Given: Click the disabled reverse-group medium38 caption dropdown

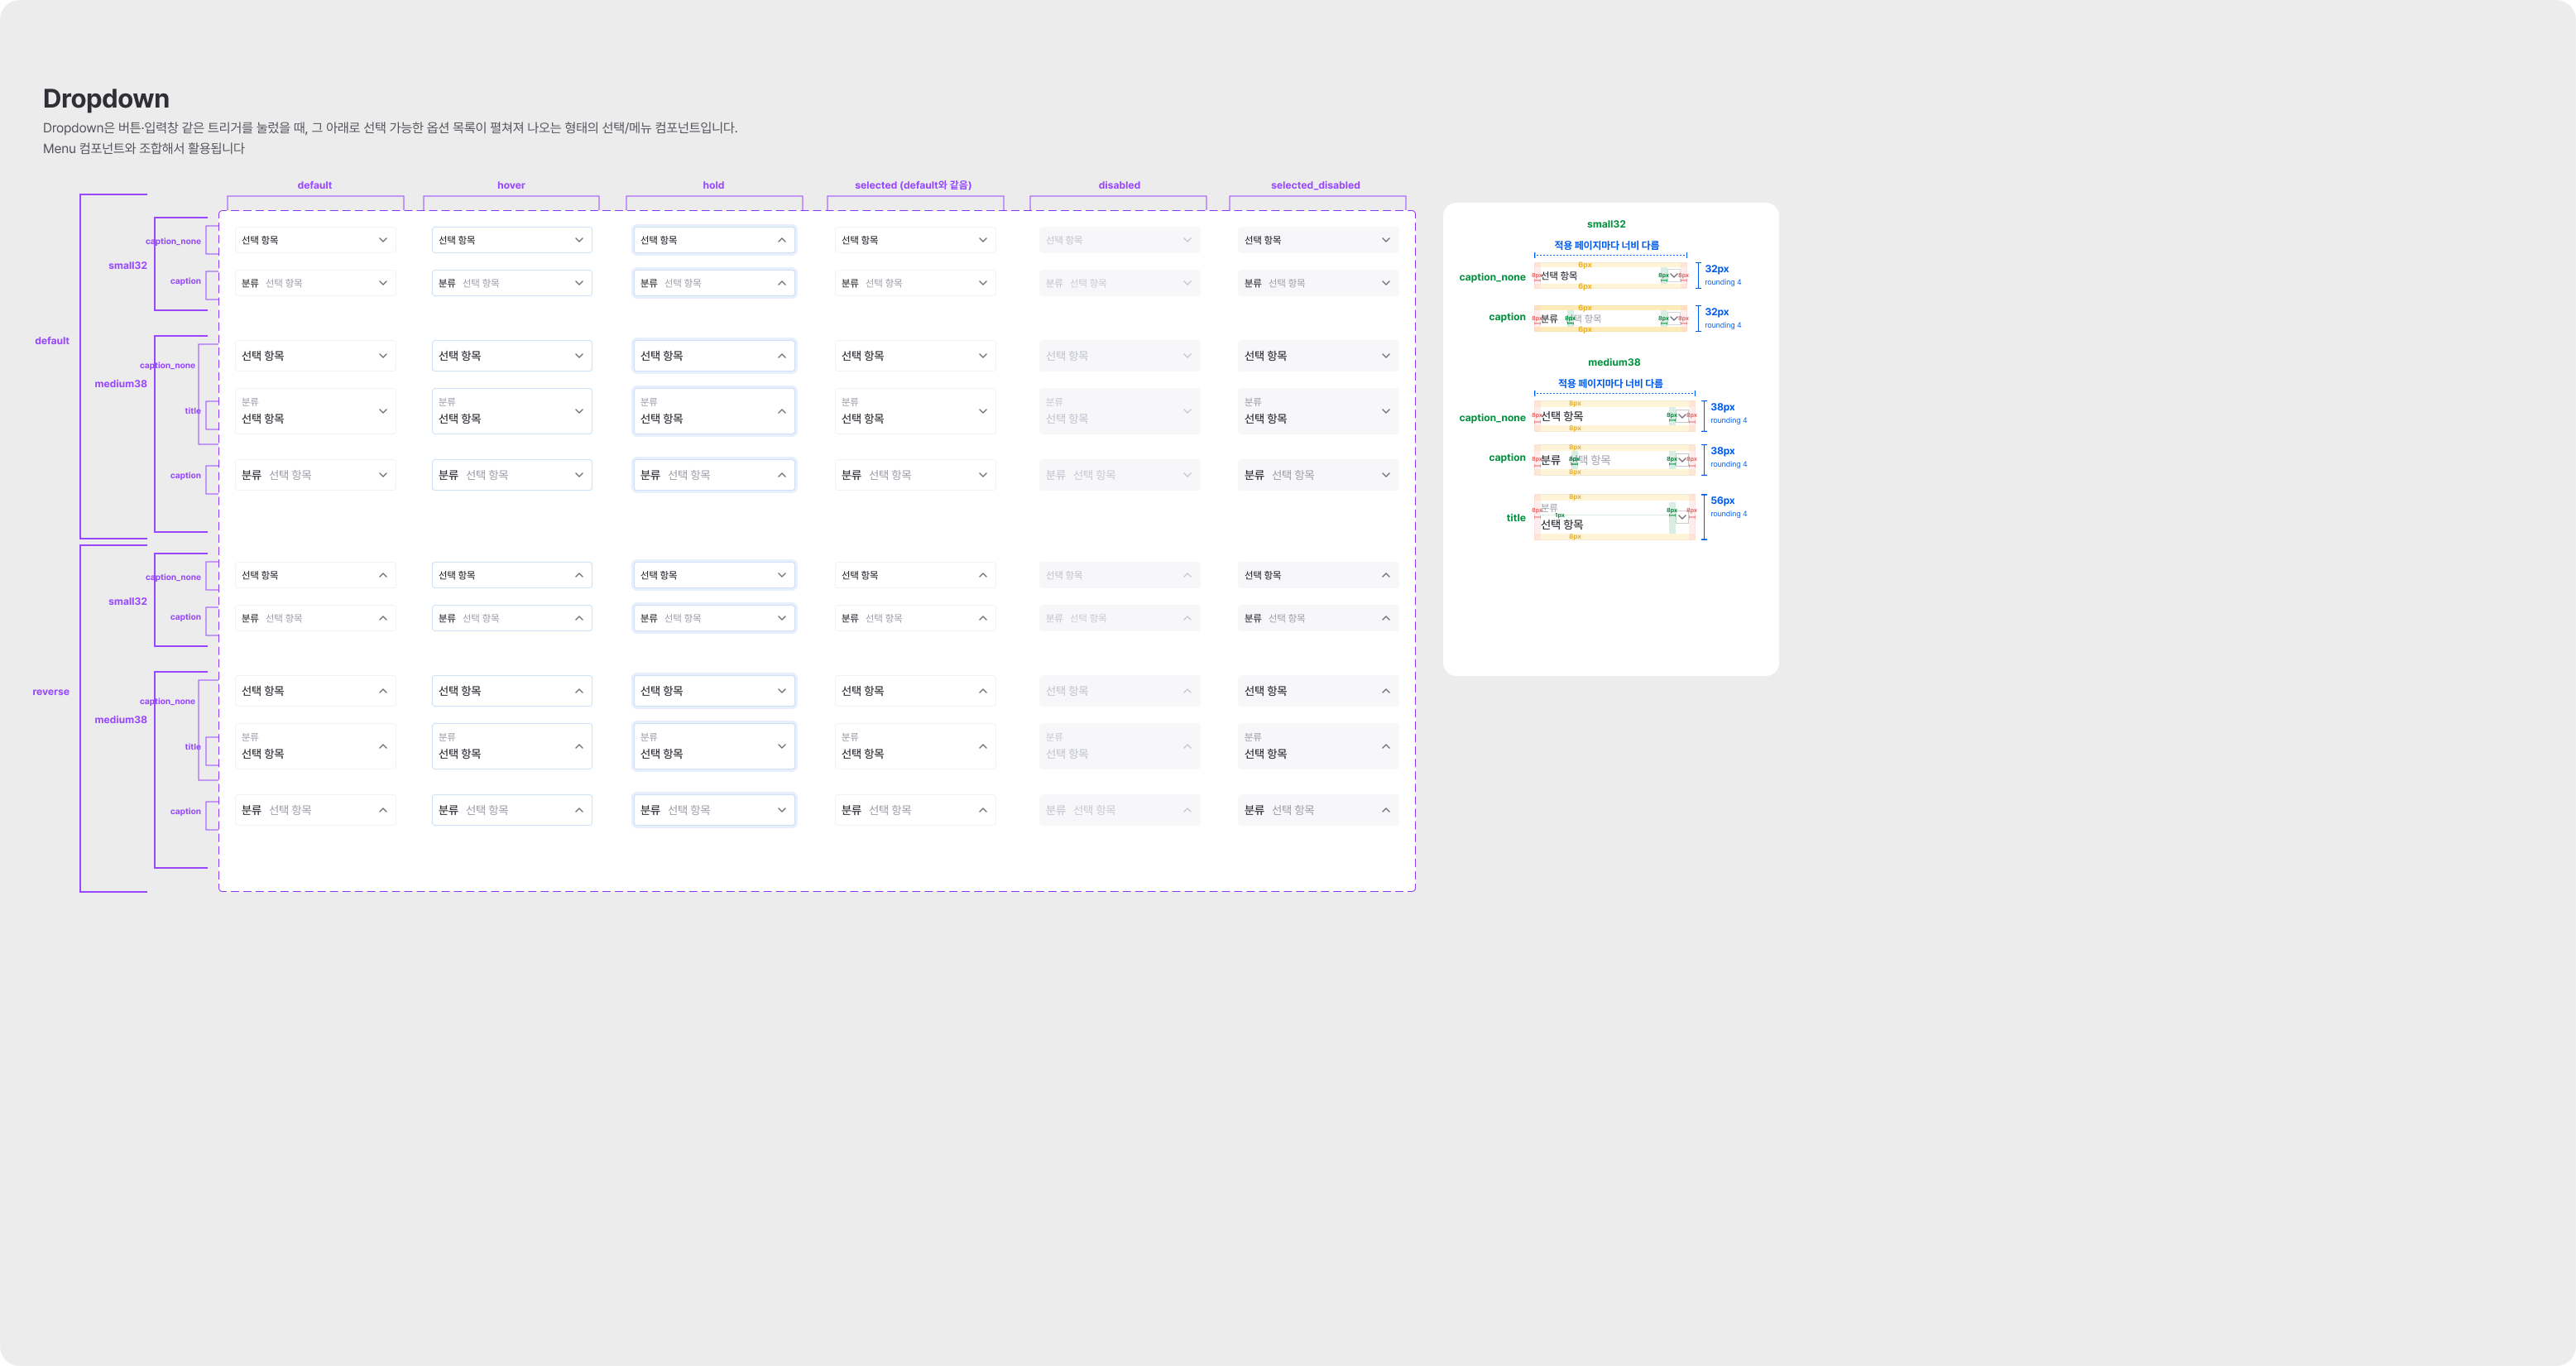Looking at the screenshot, I should [1120, 810].
